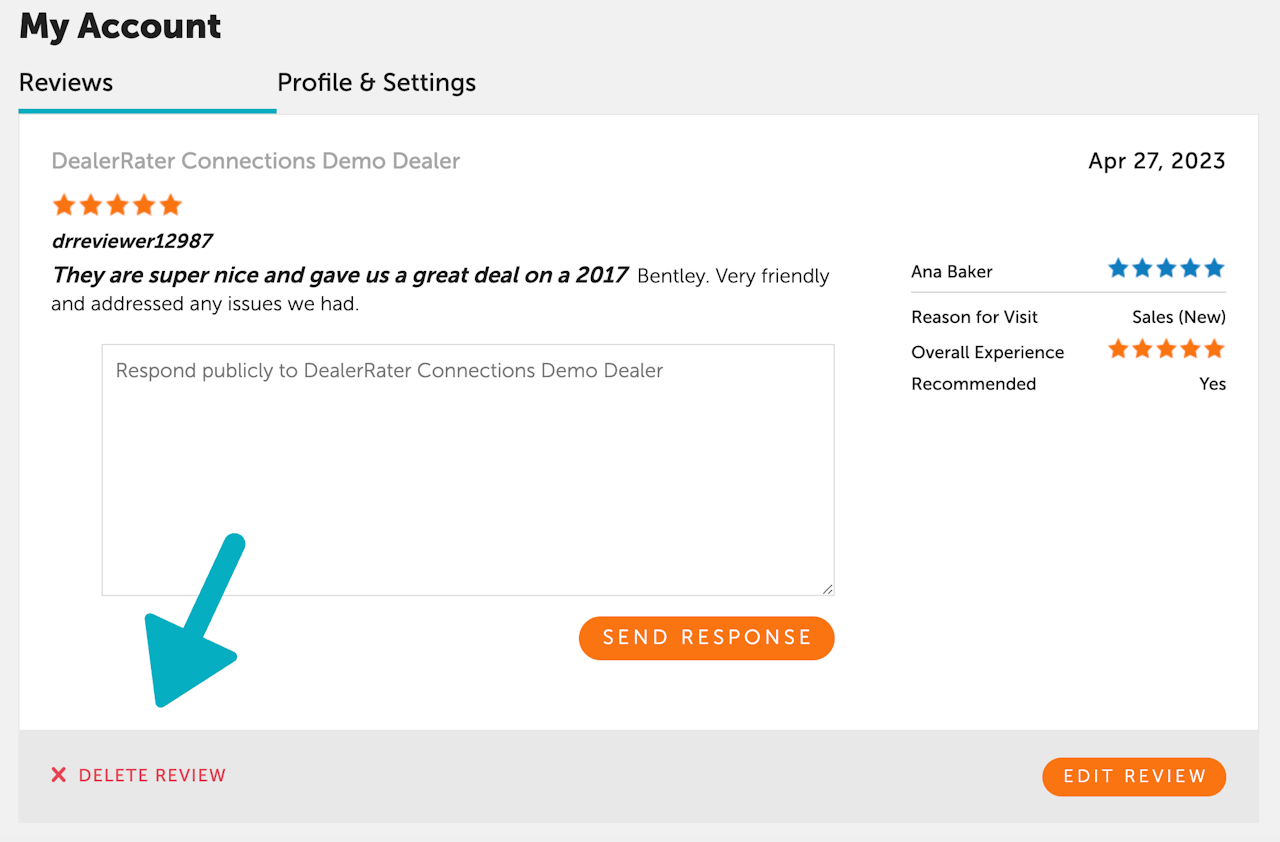1280x842 pixels.
Task: Focus the public response text box
Action: coord(467,470)
